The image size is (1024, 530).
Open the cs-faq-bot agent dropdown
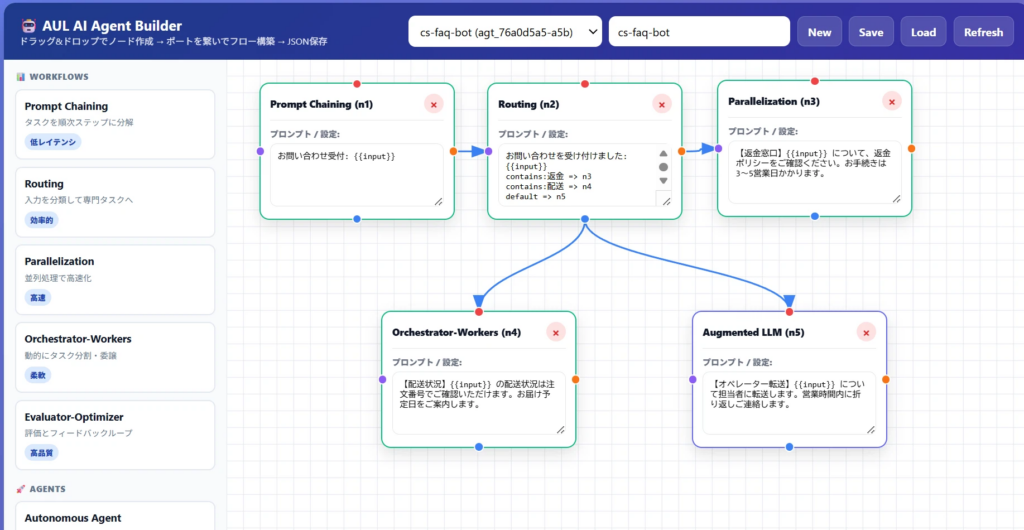coord(505,32)
